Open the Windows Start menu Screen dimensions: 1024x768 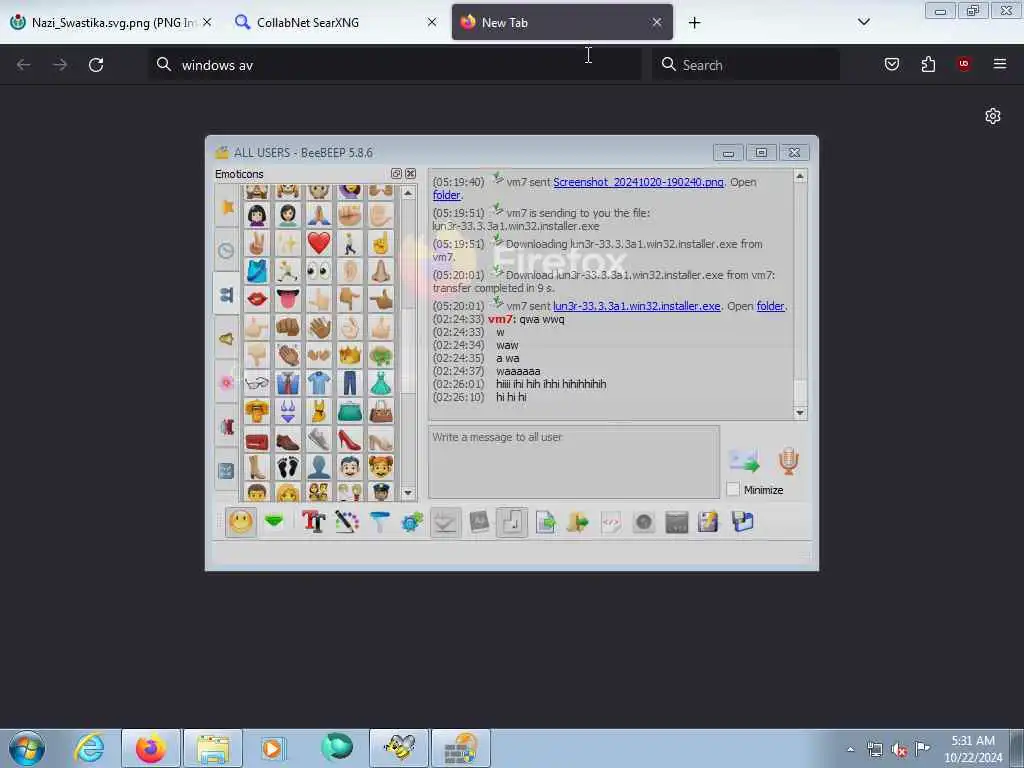27,748
